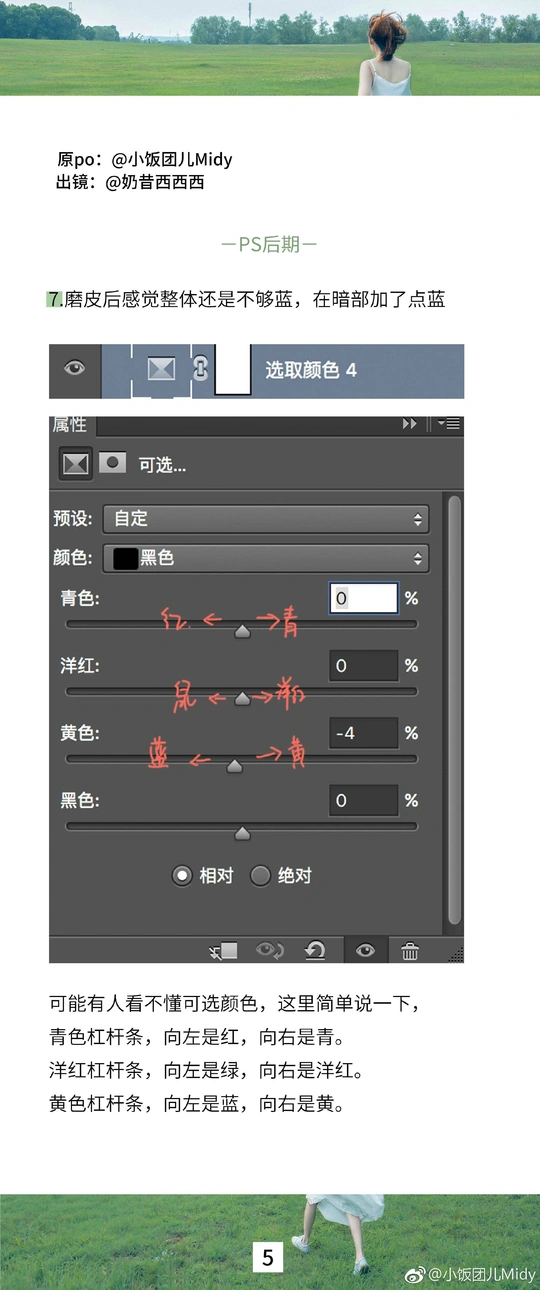Click the 黄色 value field showing -4

coord(364,733)
